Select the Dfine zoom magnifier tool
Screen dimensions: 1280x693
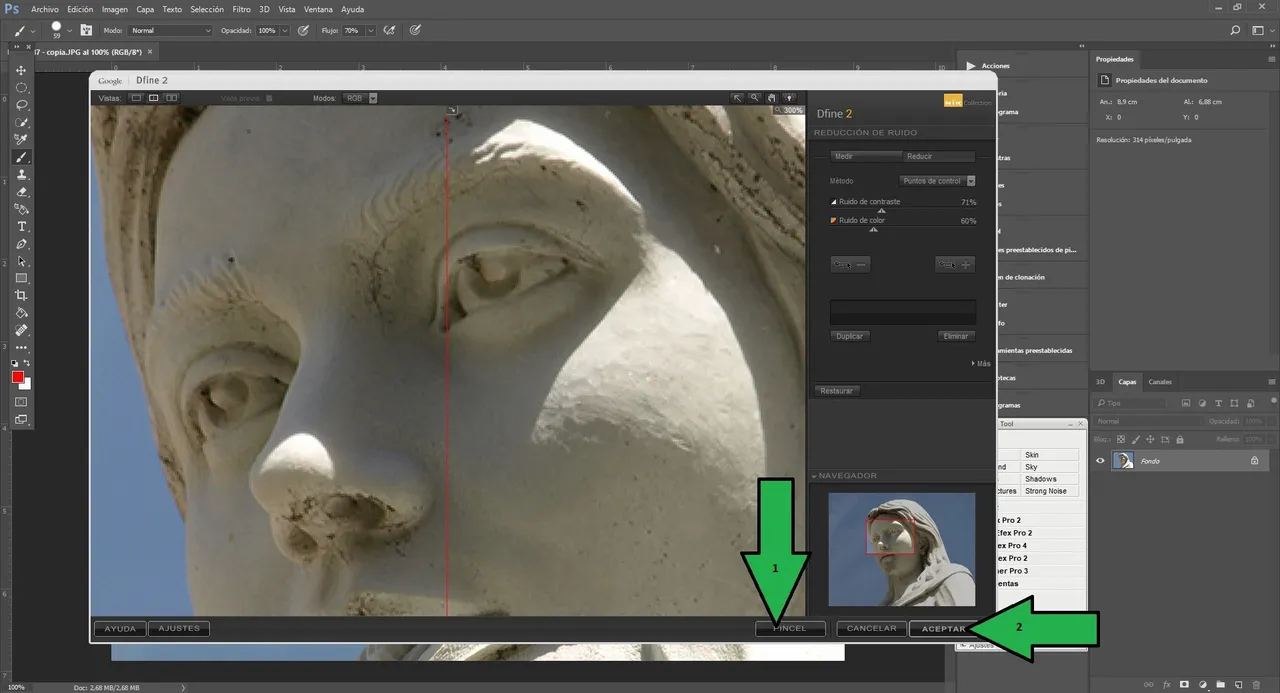[755, 98]
